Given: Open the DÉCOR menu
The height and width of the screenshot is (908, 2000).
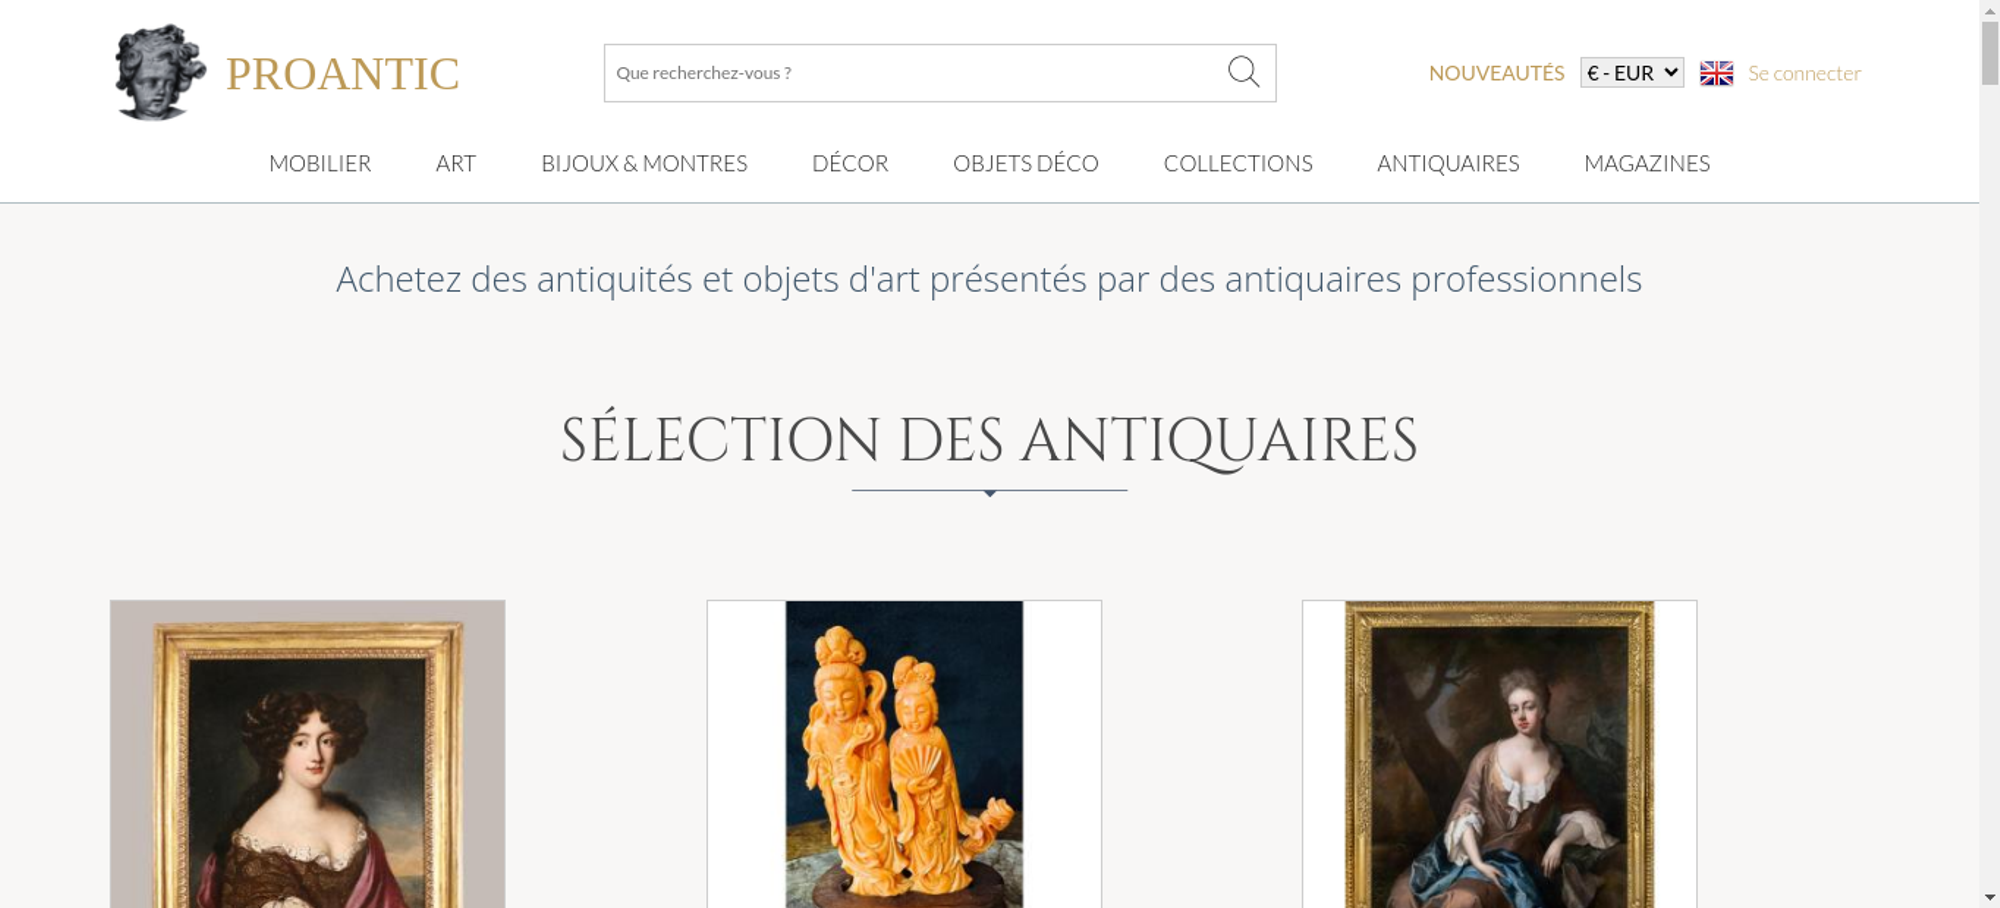Looking at the screenshot, I should pyautogui.click(x=850, y=163).
